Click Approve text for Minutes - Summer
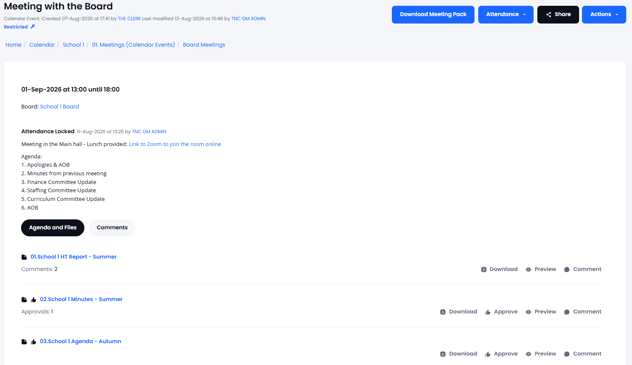The width and height of the screenshot is (632, 365). [x=506, y=312]
